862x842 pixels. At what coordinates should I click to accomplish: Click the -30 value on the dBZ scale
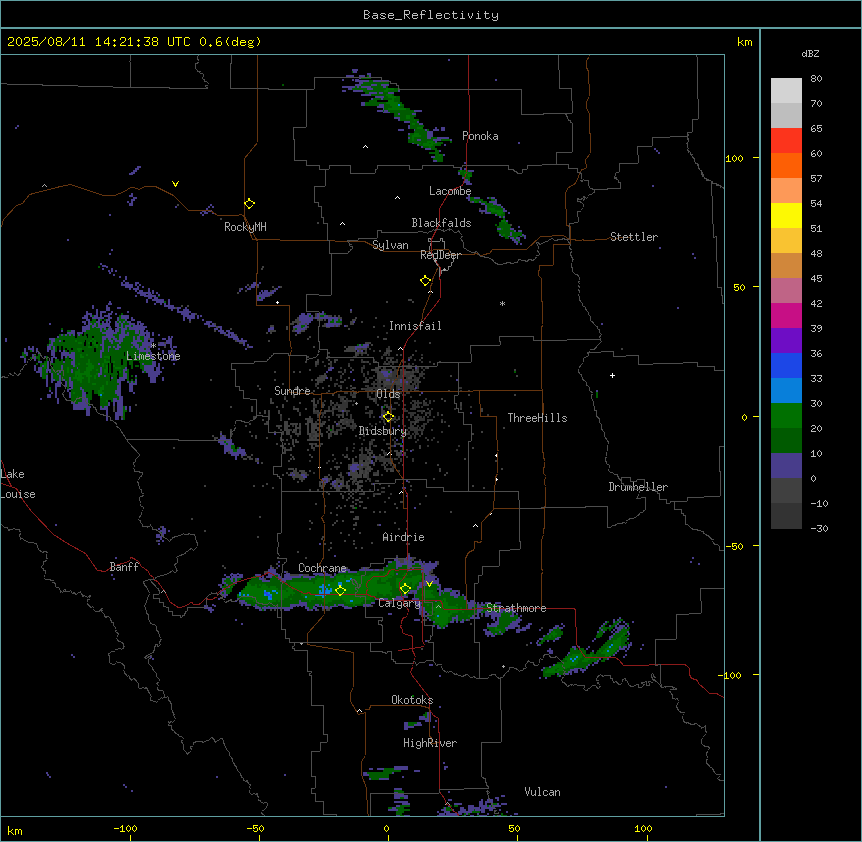click(820, 528)
